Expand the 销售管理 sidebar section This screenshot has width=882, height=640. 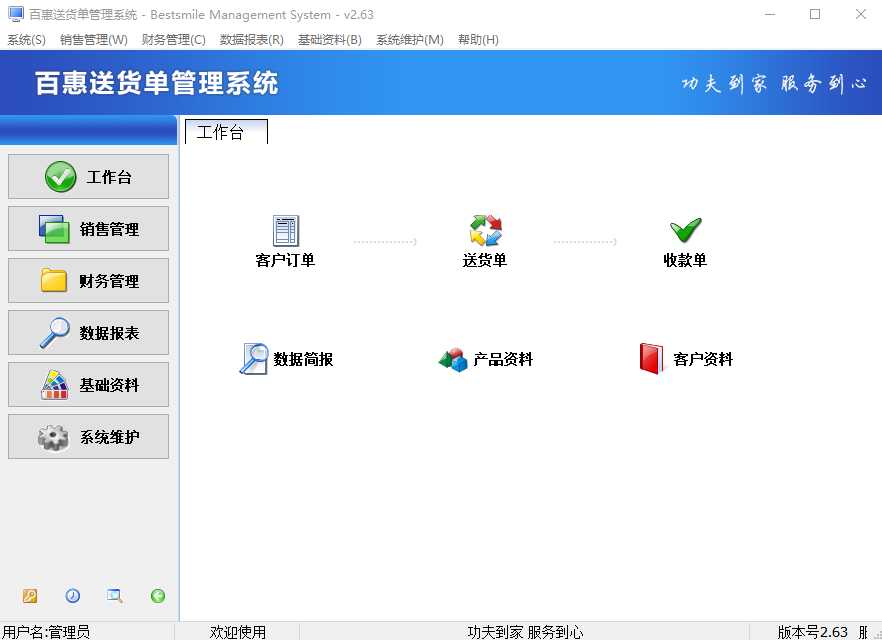pos(88,229)
